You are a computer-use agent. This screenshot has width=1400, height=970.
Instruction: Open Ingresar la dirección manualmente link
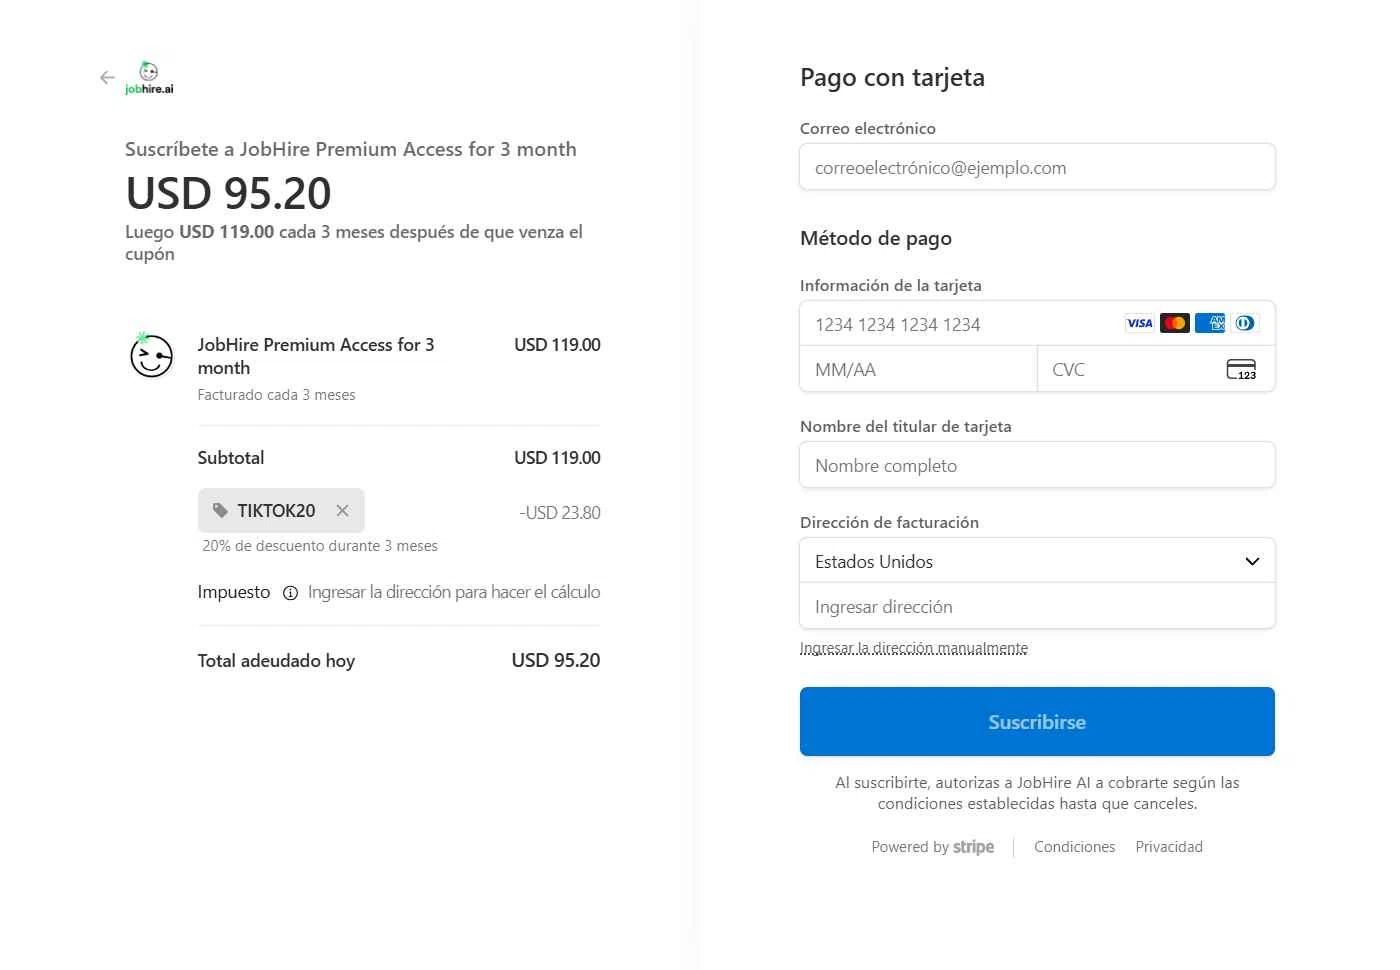tap(914, 648)
